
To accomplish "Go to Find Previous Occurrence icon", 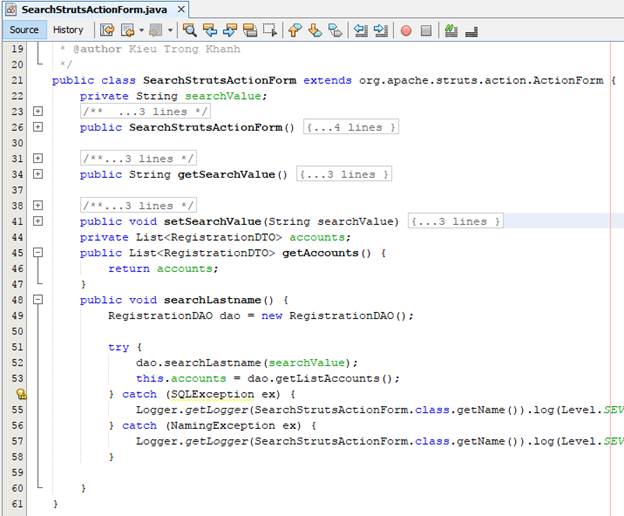I will (210, 30).
